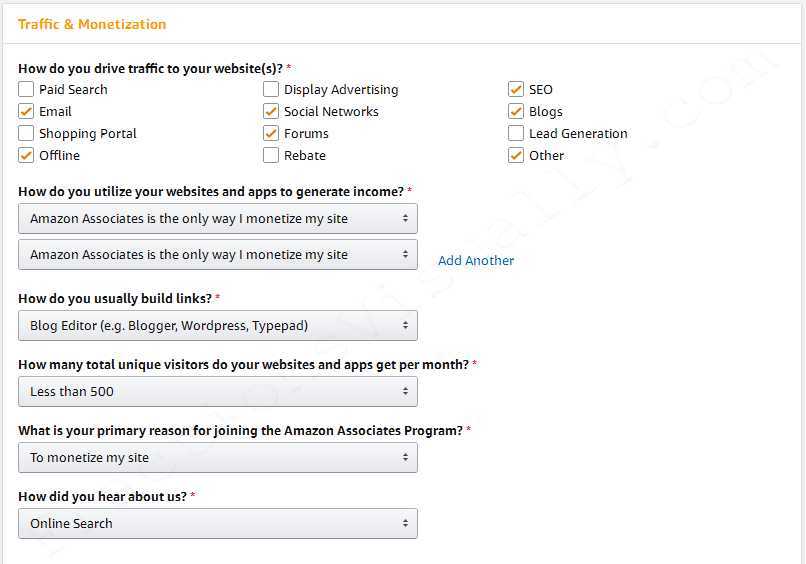This screenshot has width=806, height=564.
Task: Click the Add Another link
Action: pos(476,261)
